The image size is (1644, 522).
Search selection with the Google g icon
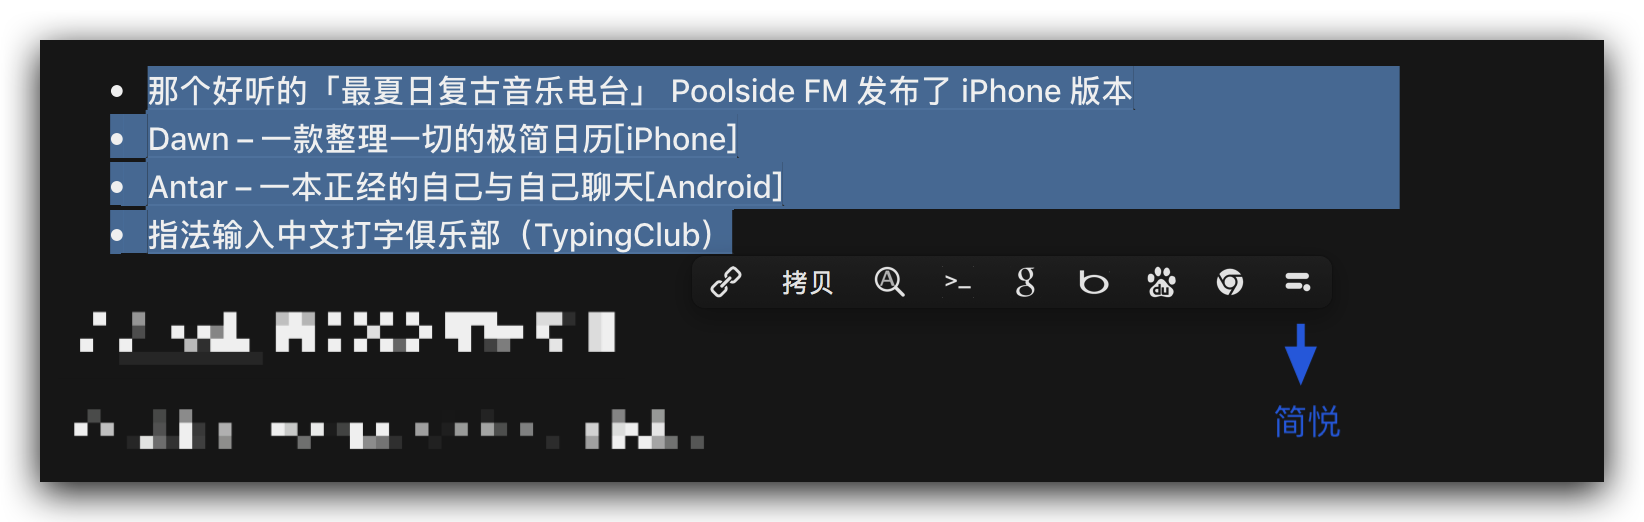1025,283
